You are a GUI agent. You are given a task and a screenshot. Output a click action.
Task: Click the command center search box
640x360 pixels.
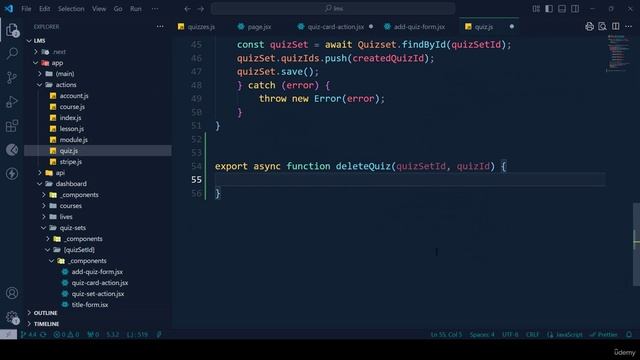333,9
